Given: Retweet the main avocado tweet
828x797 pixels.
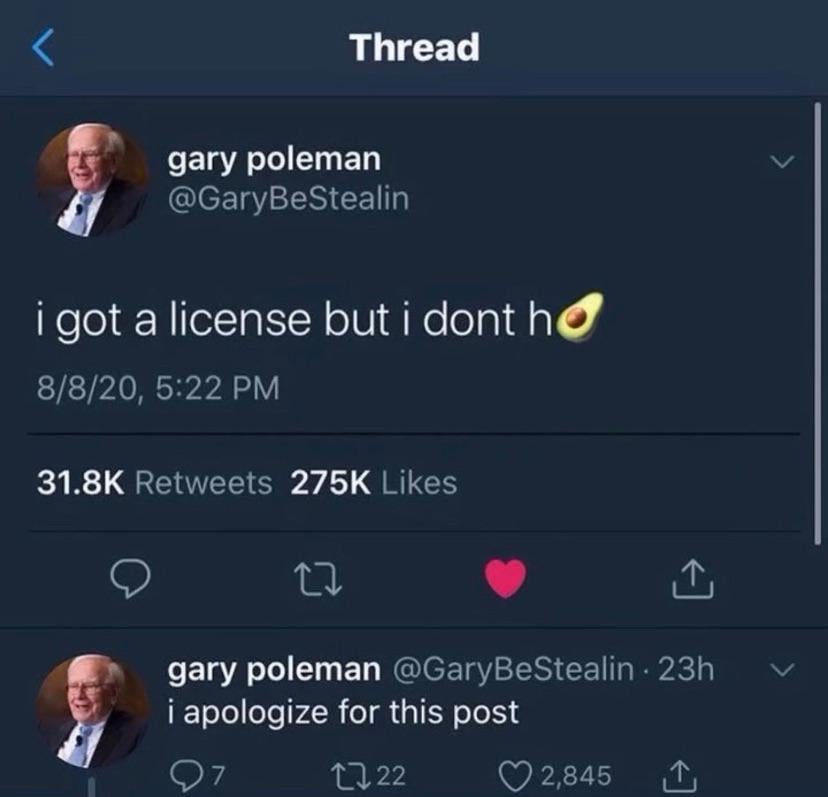Looking at the screenshot, I should 317,579.
